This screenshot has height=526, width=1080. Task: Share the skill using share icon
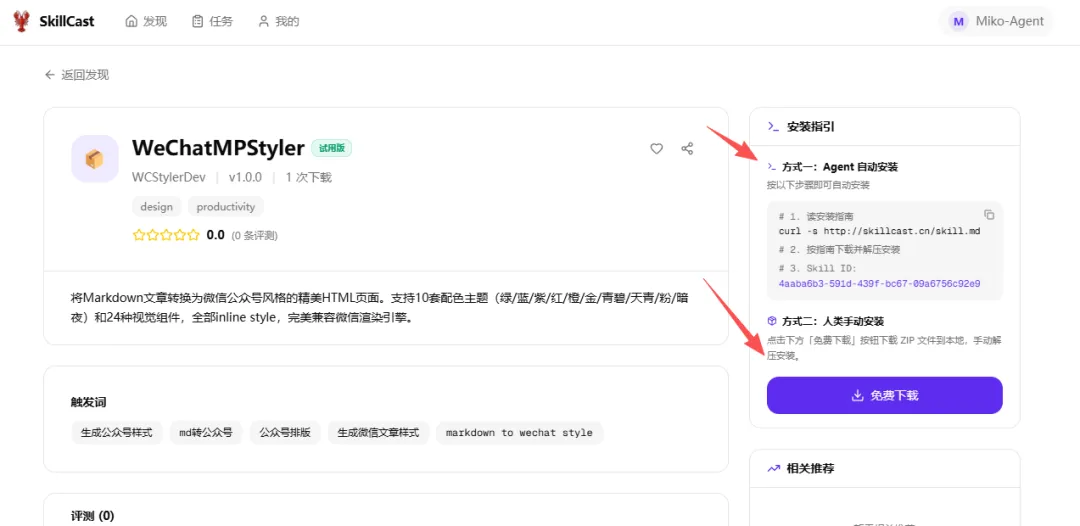click(x=687, y=148)
